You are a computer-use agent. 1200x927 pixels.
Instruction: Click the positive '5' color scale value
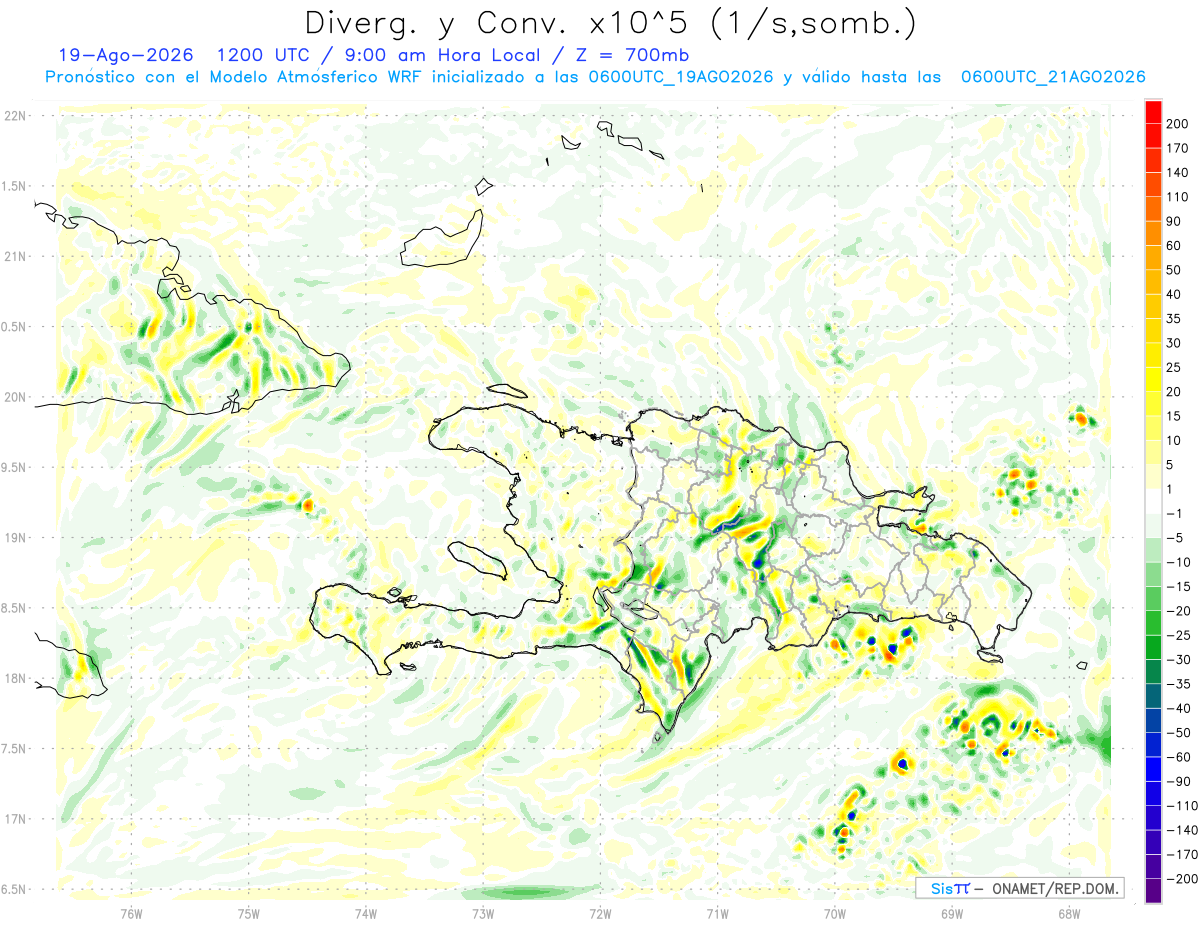(1170, 465)
